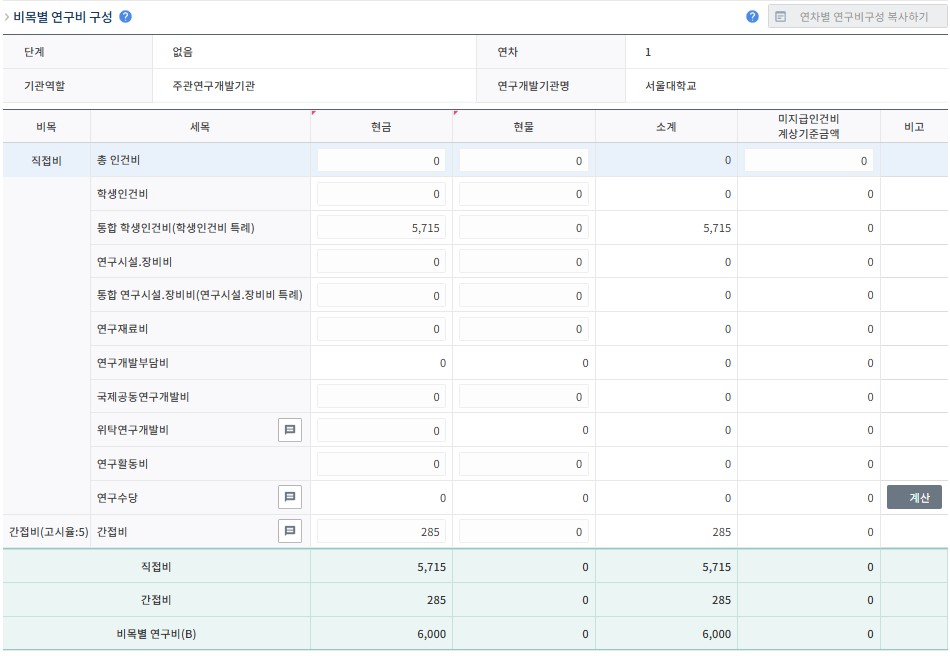Viewport: 950px width, 656px height.
Task: Edit 현금 field for 총 인건비
Action: point(381,161)
